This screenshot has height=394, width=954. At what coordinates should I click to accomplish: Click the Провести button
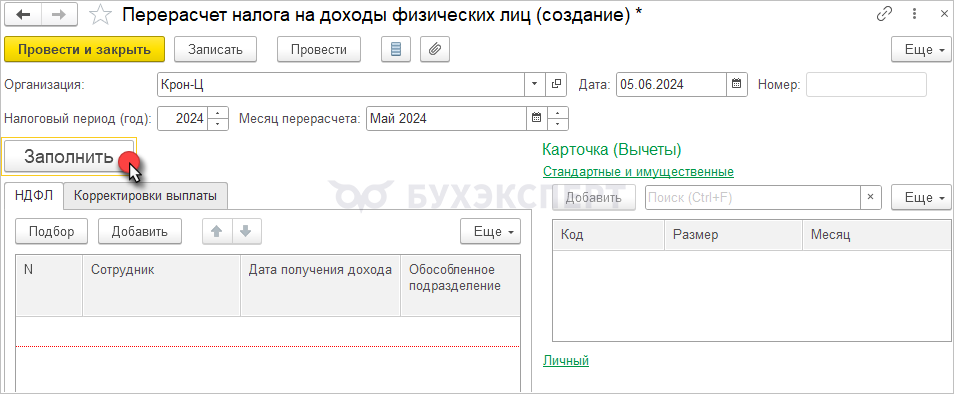[x=319, y=49]
